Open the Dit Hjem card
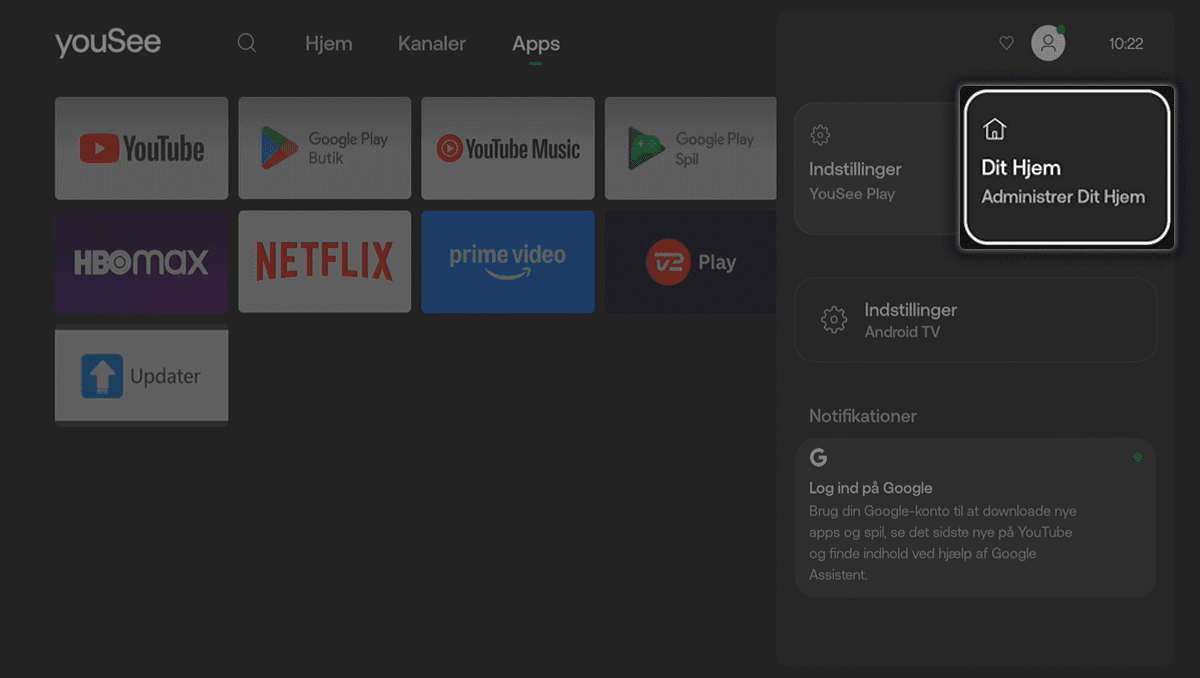This screenshot has width=1200, height=678. [1065, 167]
